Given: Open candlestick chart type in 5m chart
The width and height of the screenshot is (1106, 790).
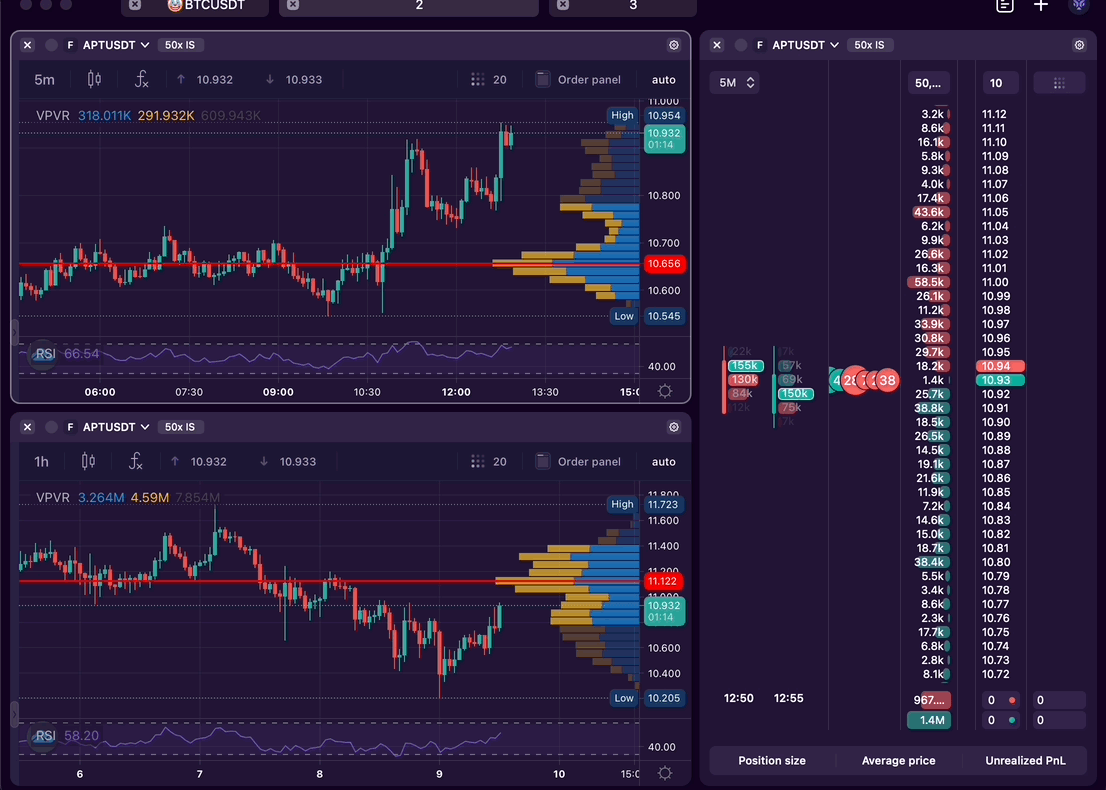Looking at the screenshot, I should [94, 79].
